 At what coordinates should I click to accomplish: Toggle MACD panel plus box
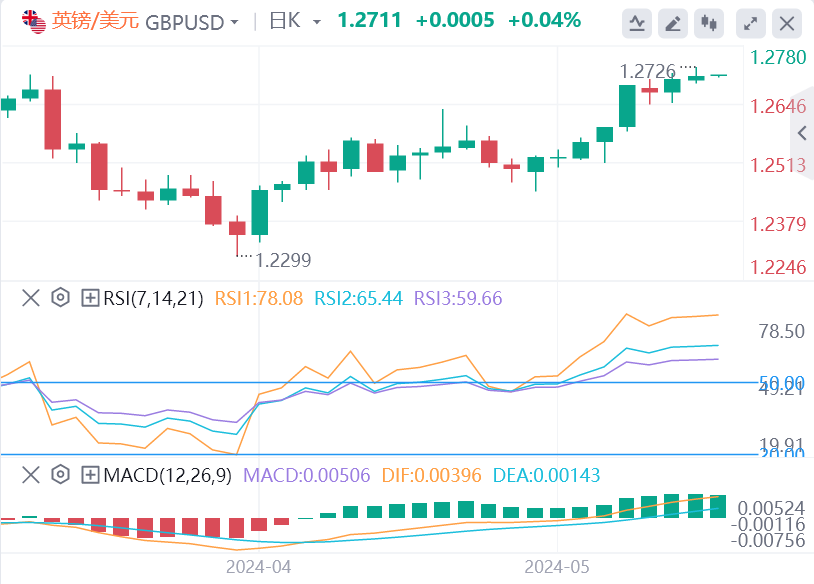click(90, 474)
